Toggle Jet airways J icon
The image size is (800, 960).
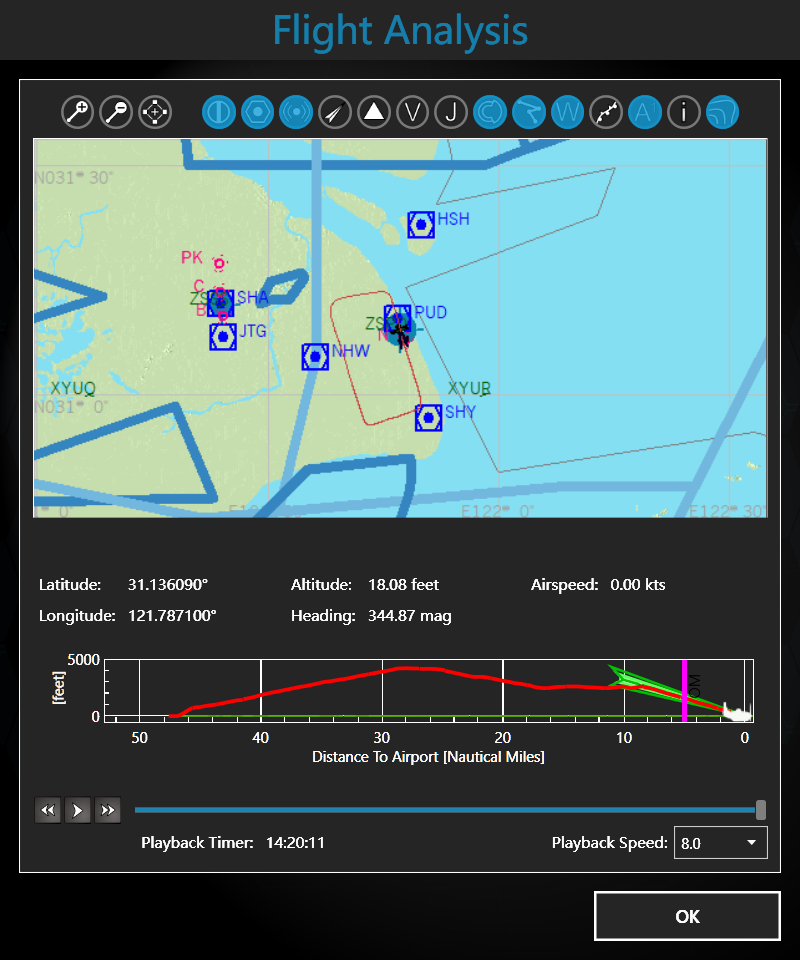click(451, 113)
